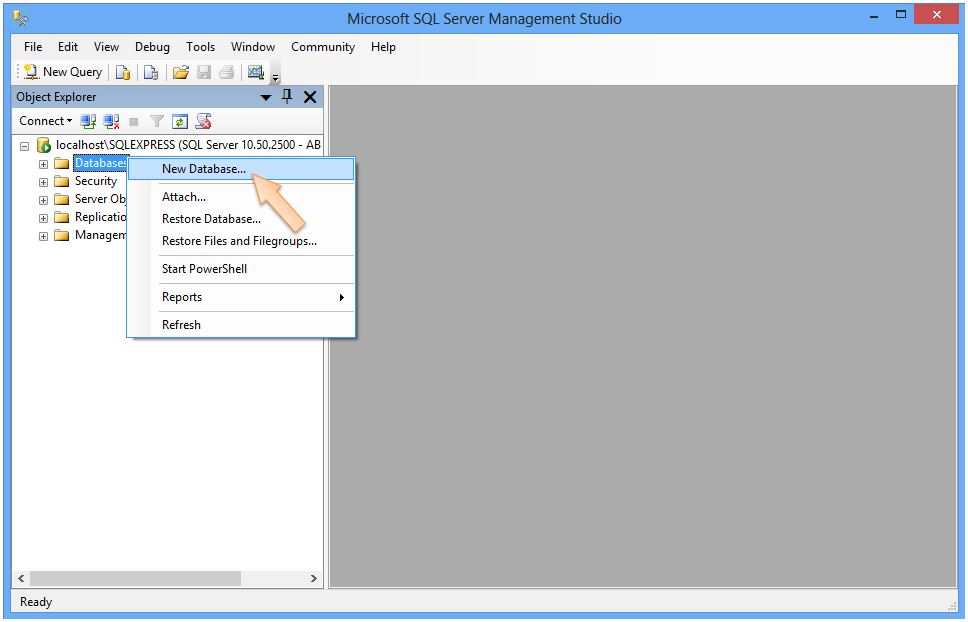Viewport: 968px width, 622px height.
Task: Open the Community menu
Action: point(323,47)
